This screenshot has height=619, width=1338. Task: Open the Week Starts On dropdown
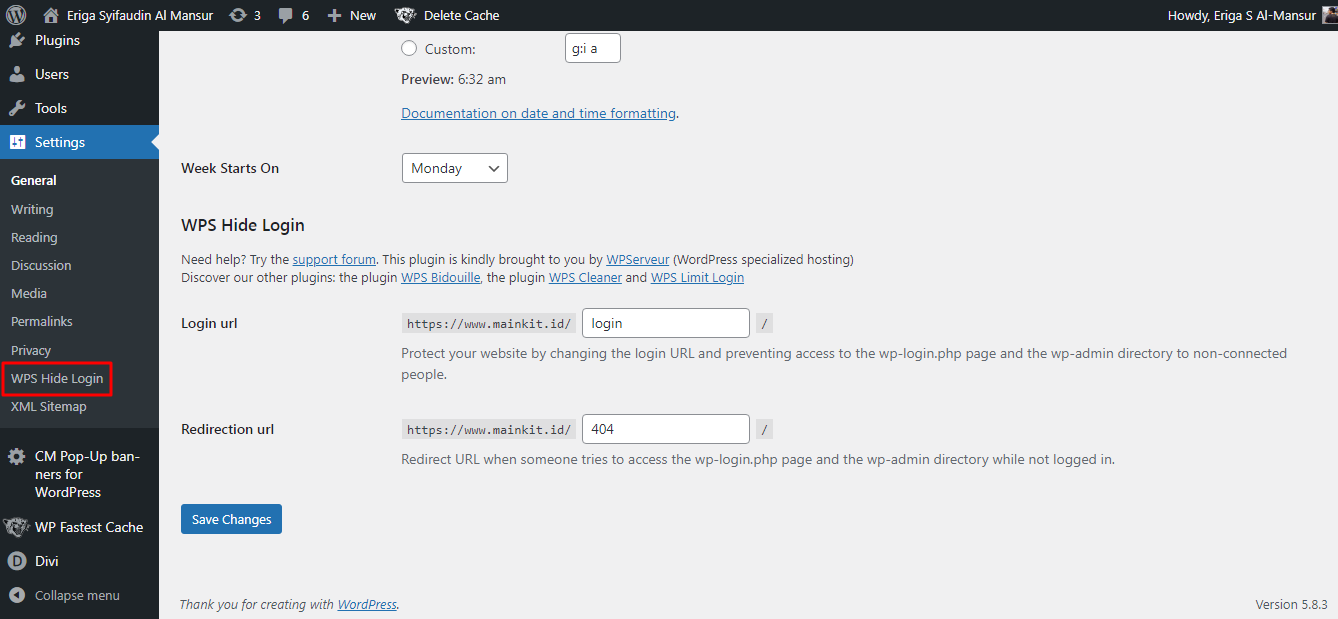pos(454,167)
